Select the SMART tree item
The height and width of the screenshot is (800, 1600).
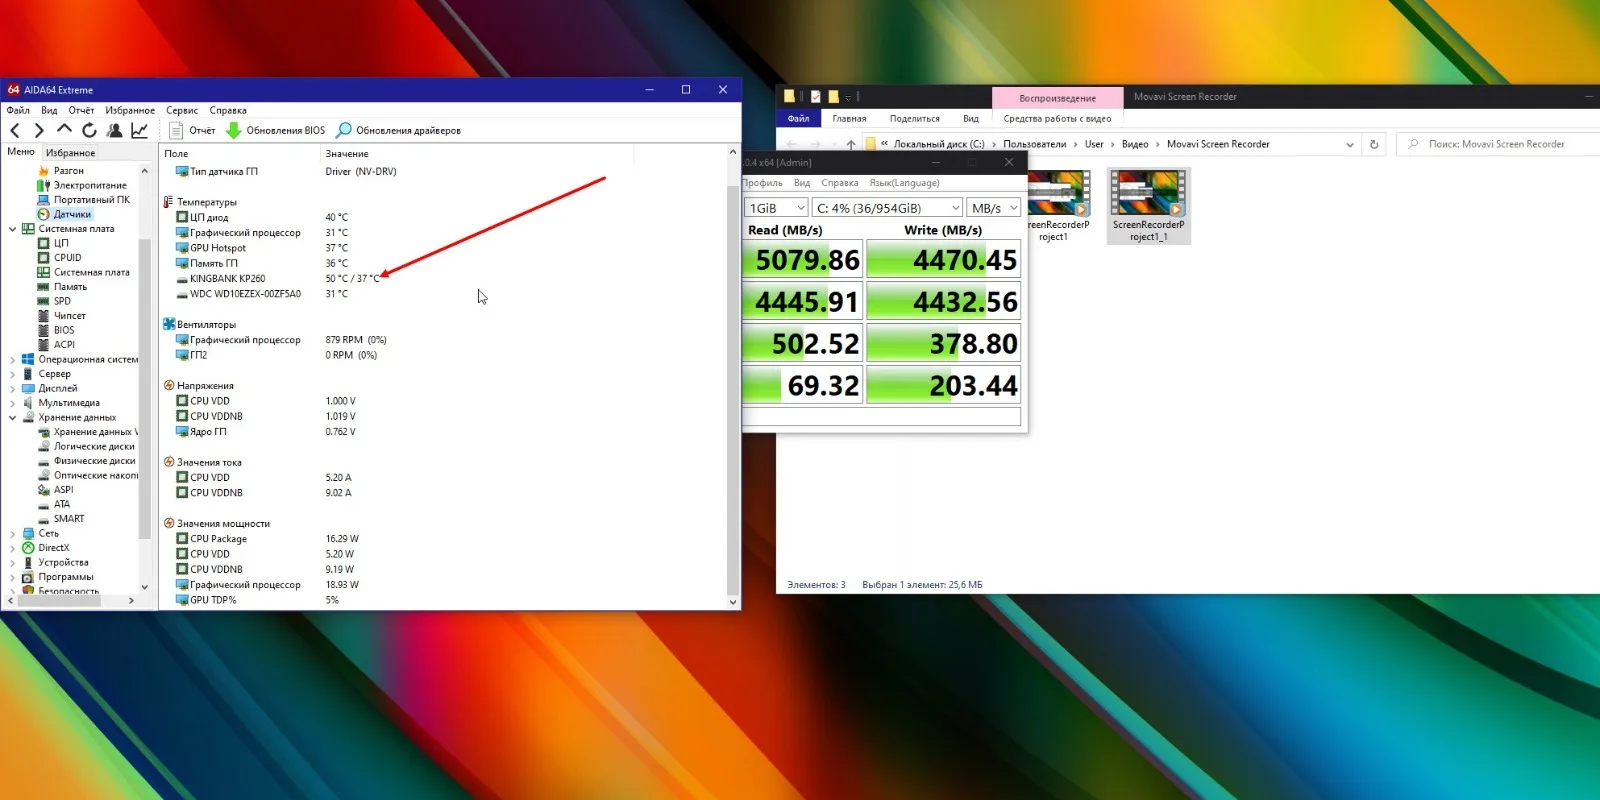click(69, 519)
